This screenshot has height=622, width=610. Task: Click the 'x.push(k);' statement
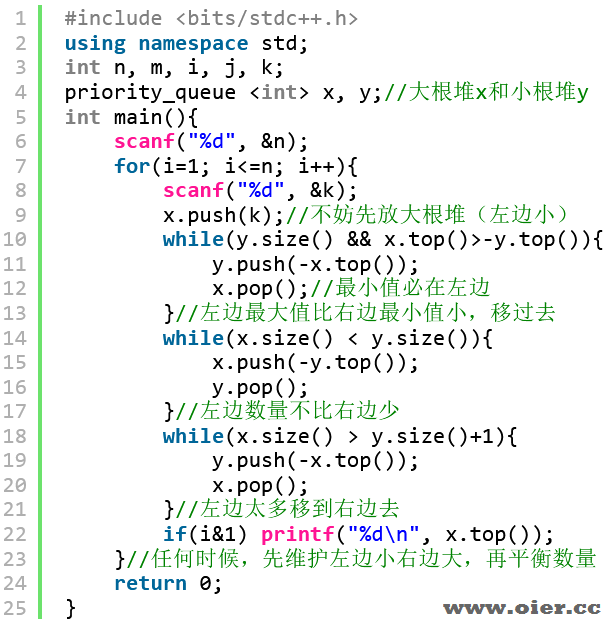click(x=223, y=215)
